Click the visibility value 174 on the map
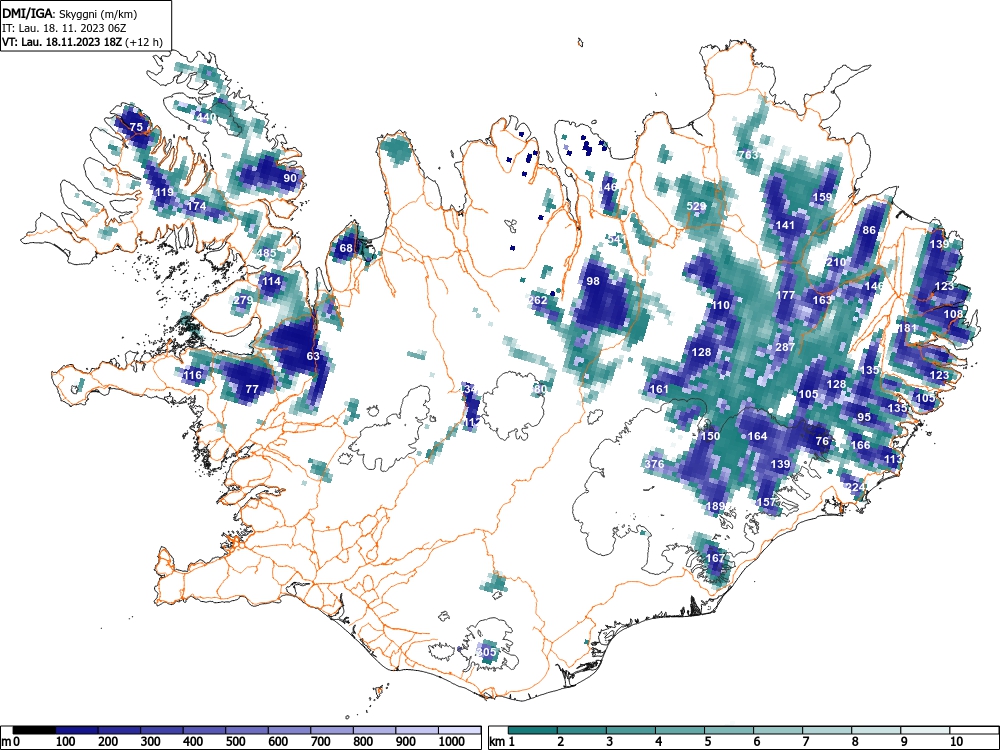This screenshot has width=1000, height=750. click(x=196, y=206)
